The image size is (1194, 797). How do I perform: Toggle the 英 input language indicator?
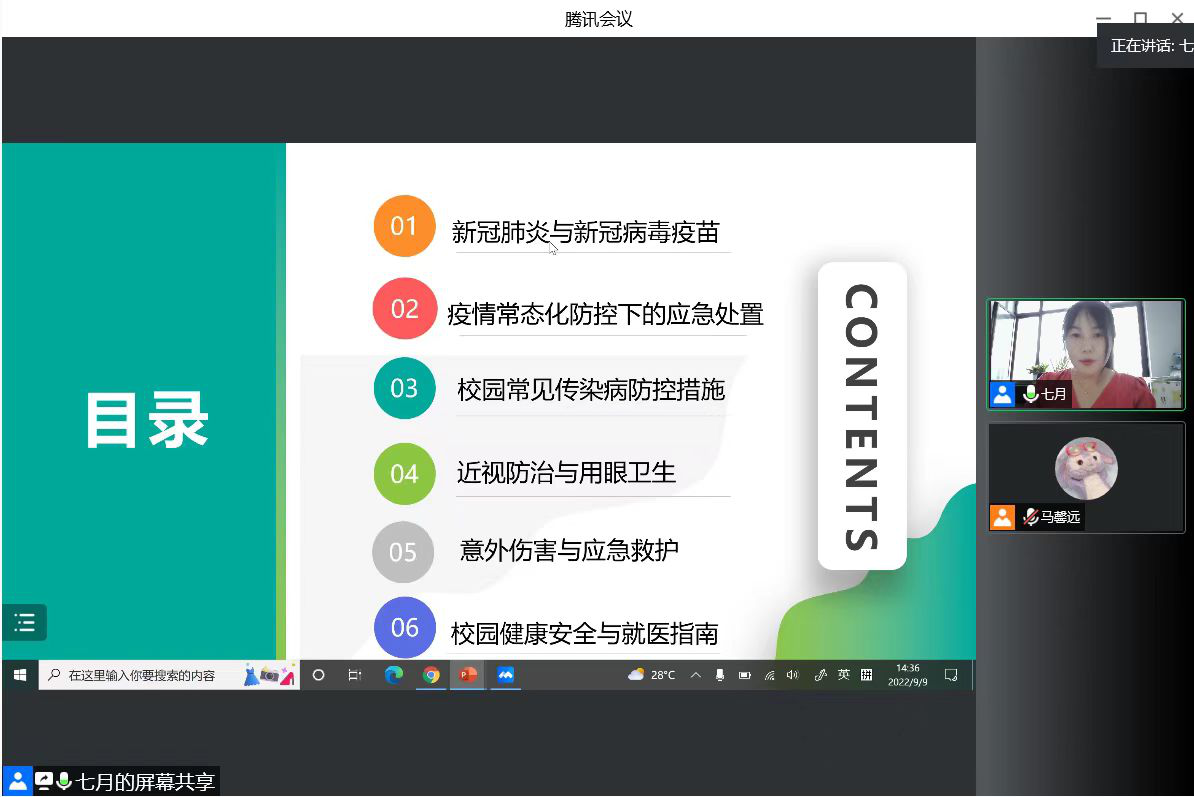tap(843, 675)
